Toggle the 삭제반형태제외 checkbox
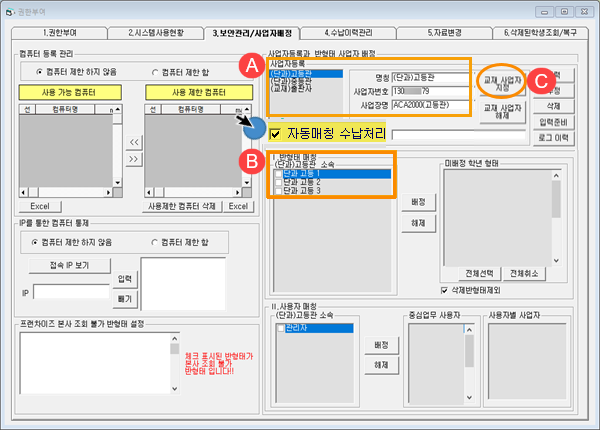Viewport: 600px width, 430px height. pyautogui.click(x=446, y=290)
